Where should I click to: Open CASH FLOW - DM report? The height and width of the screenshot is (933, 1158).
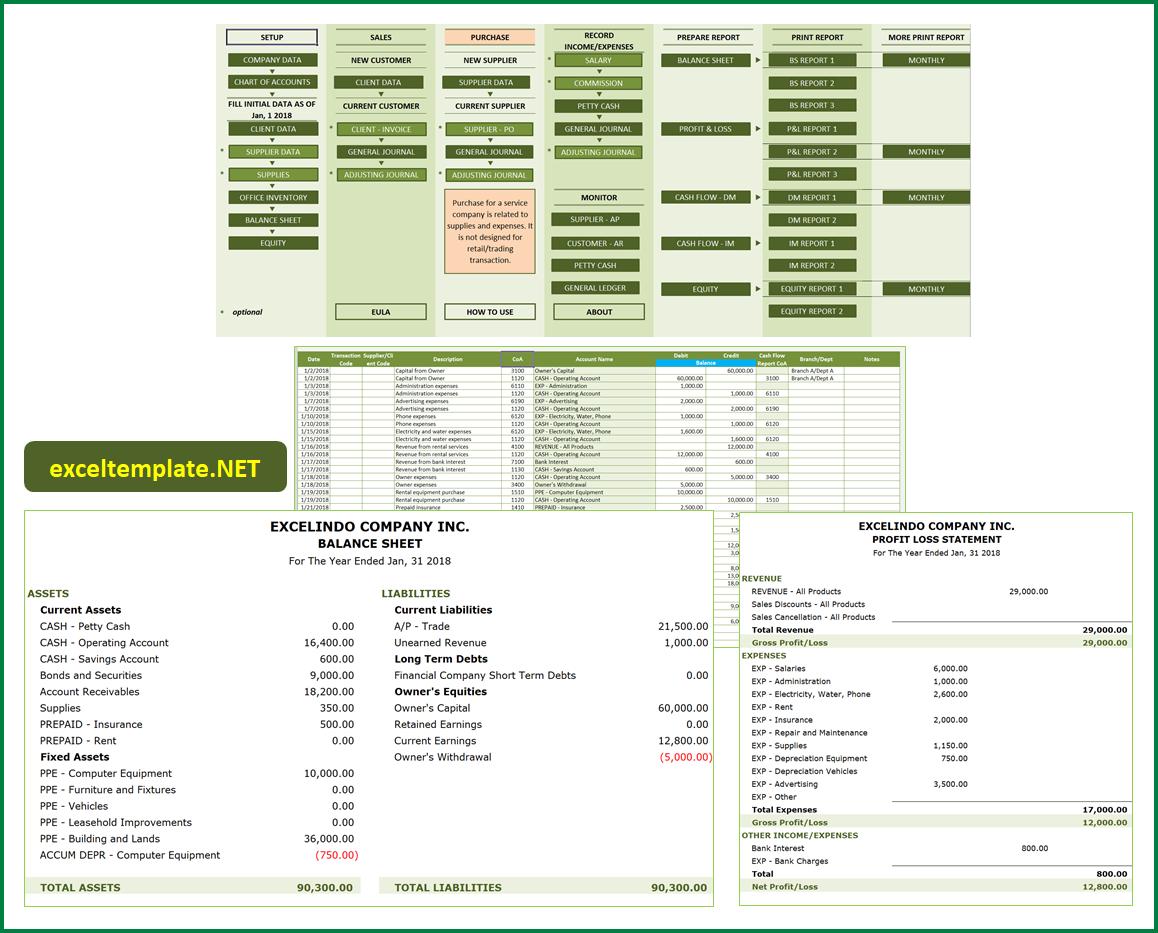coord(705,197)
